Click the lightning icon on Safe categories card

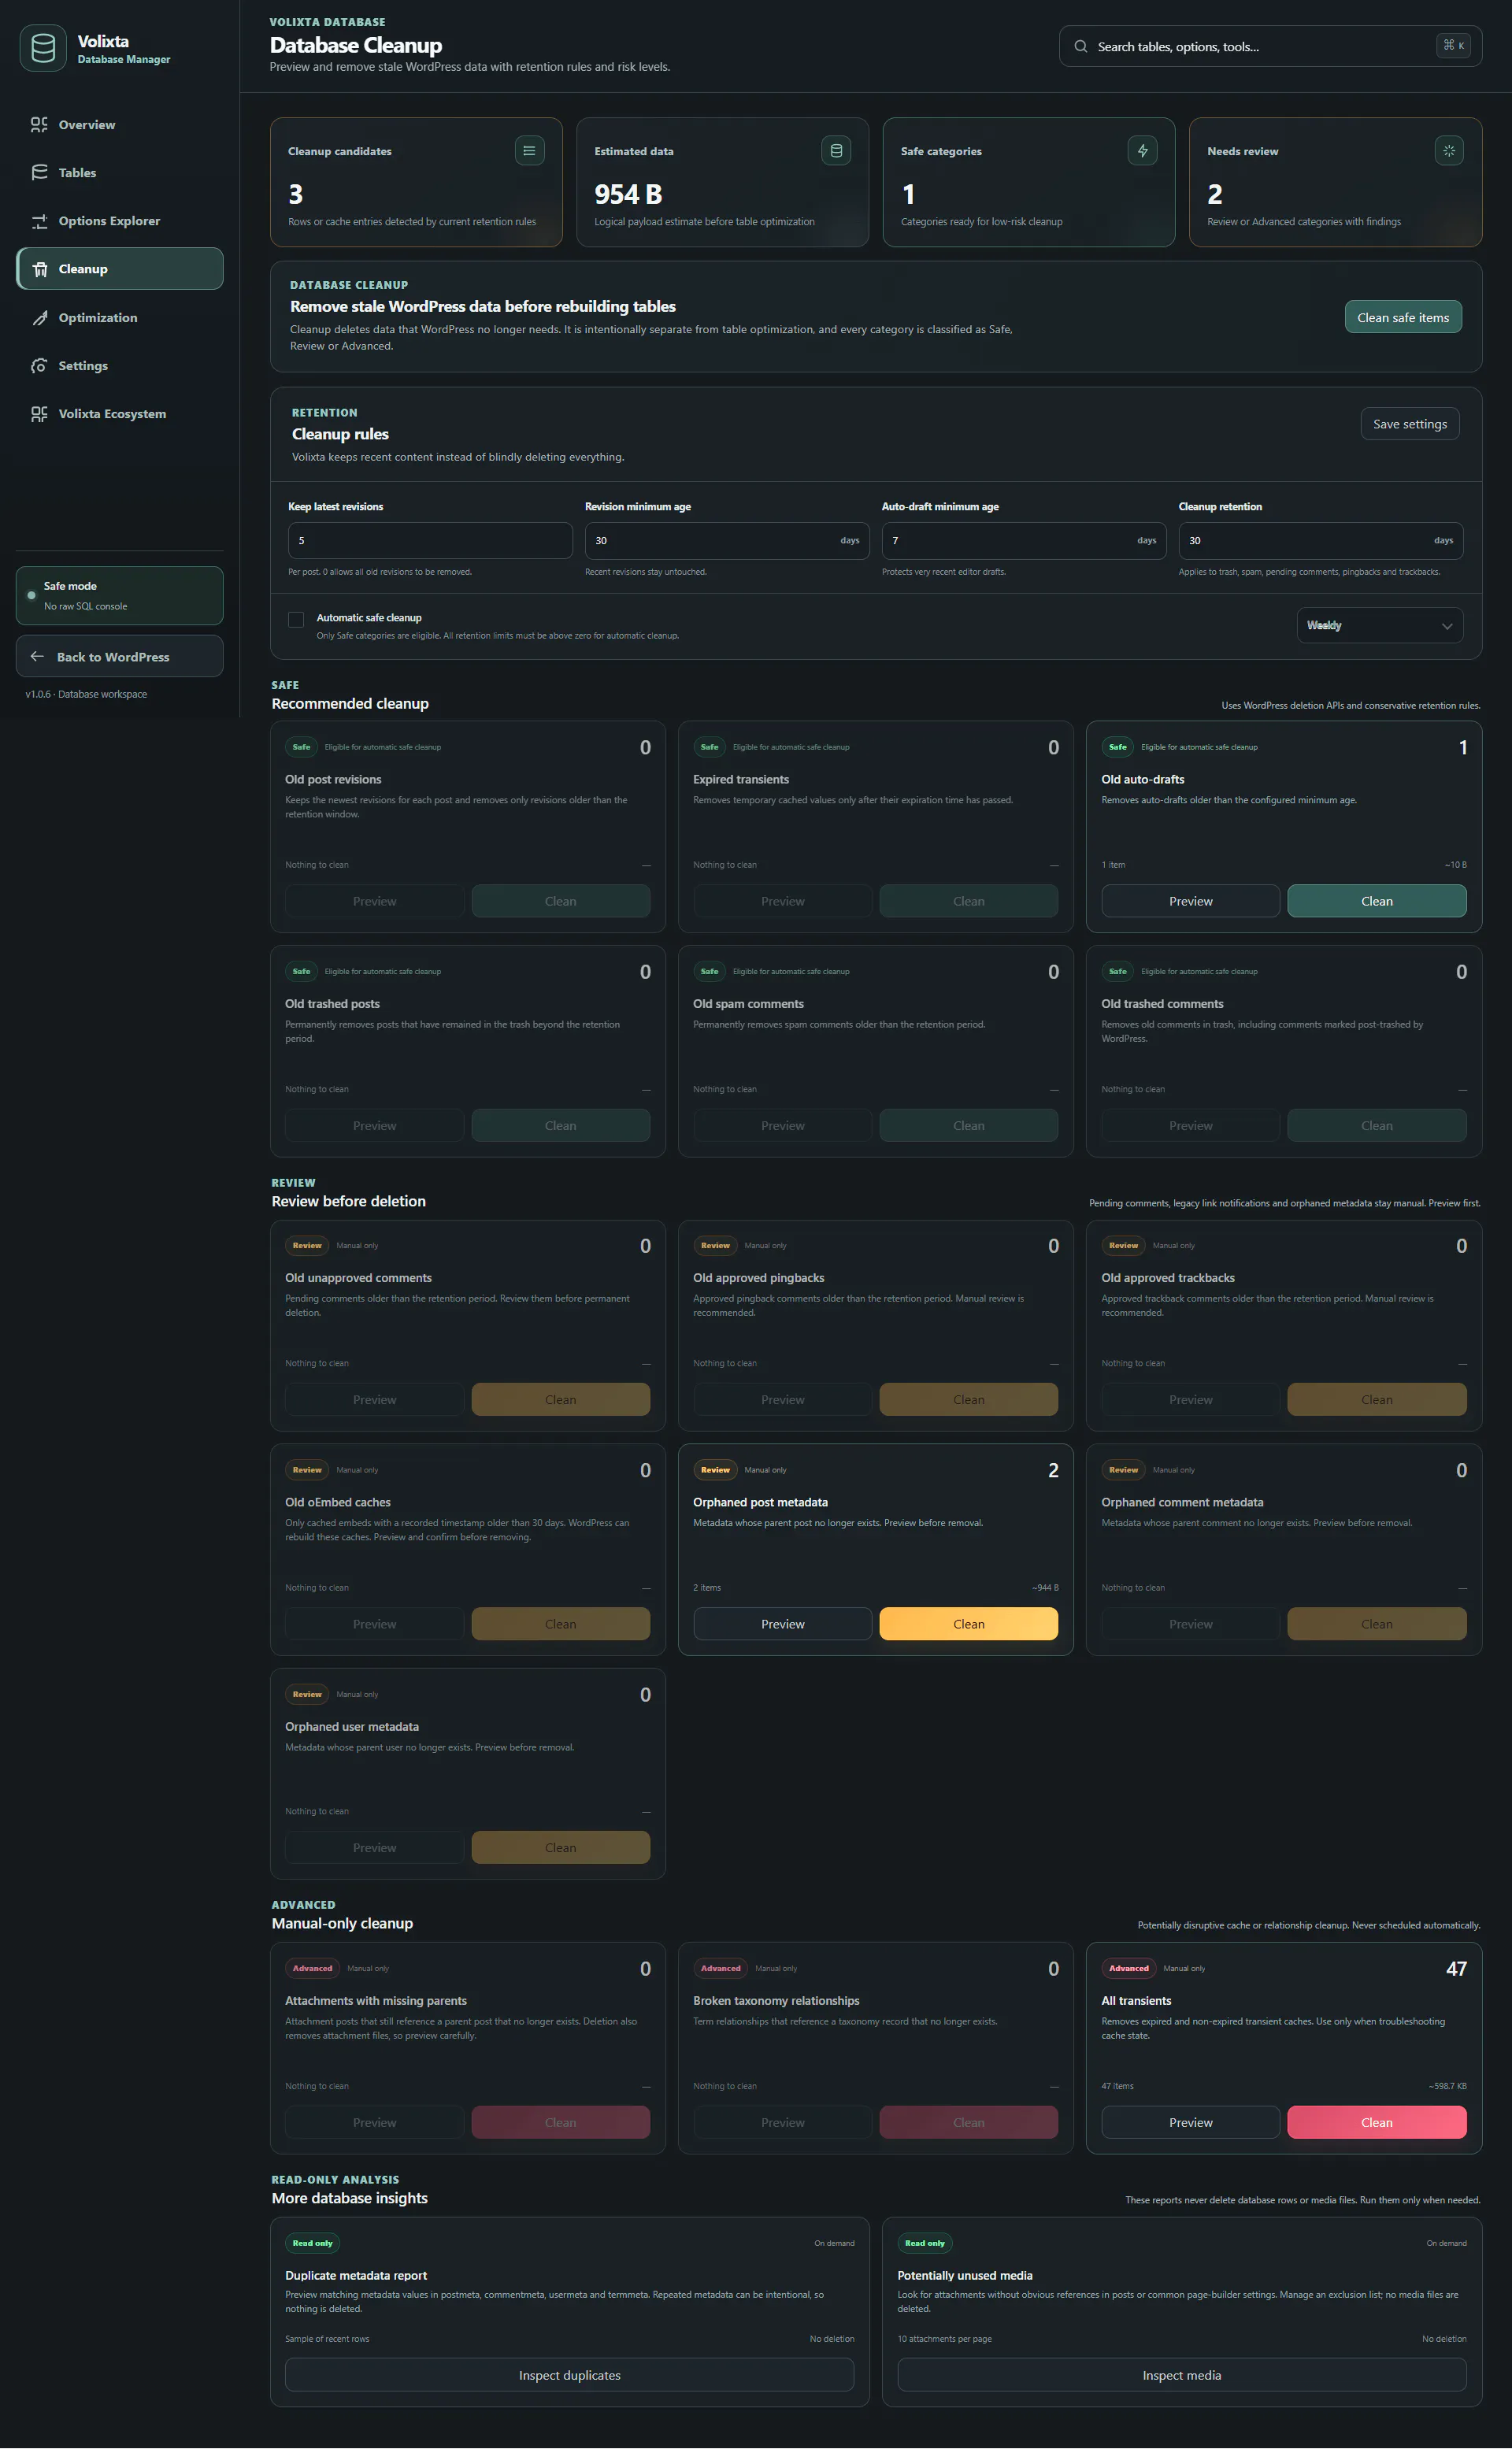pos(1142,151)
